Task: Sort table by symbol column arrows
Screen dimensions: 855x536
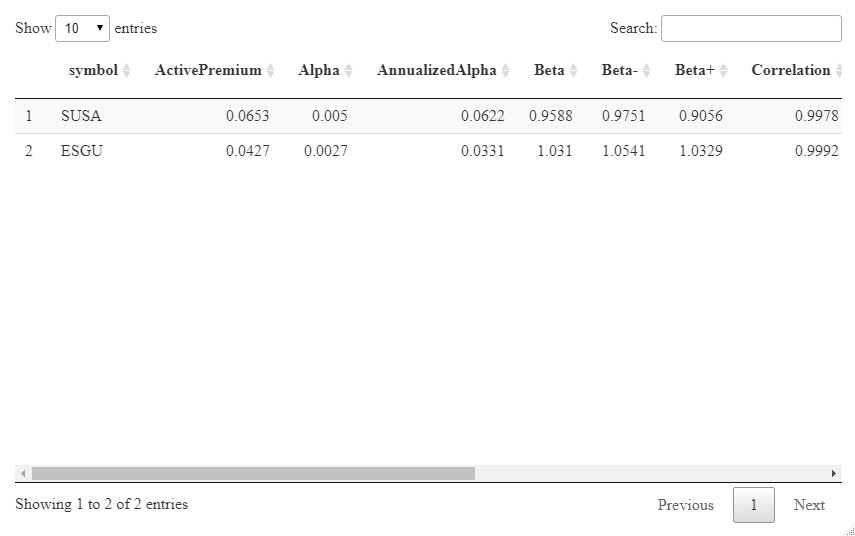Action: tap(127, 70)
